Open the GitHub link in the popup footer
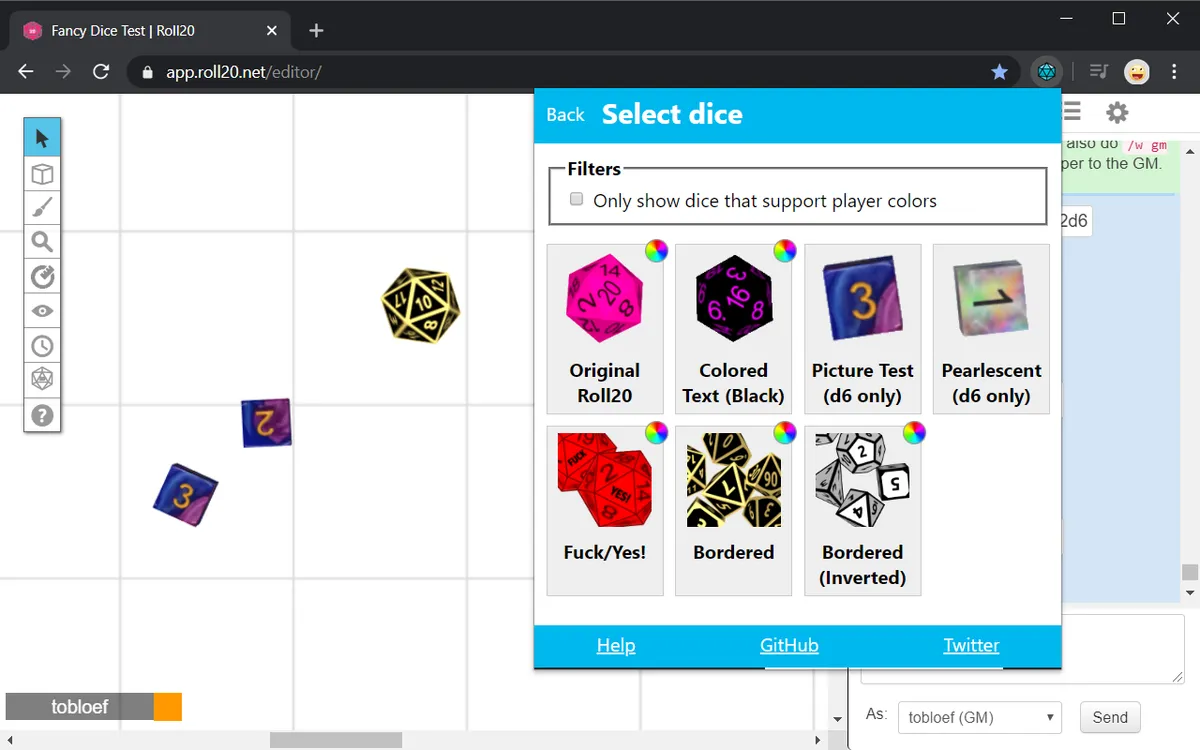 [x=789, y=645]
